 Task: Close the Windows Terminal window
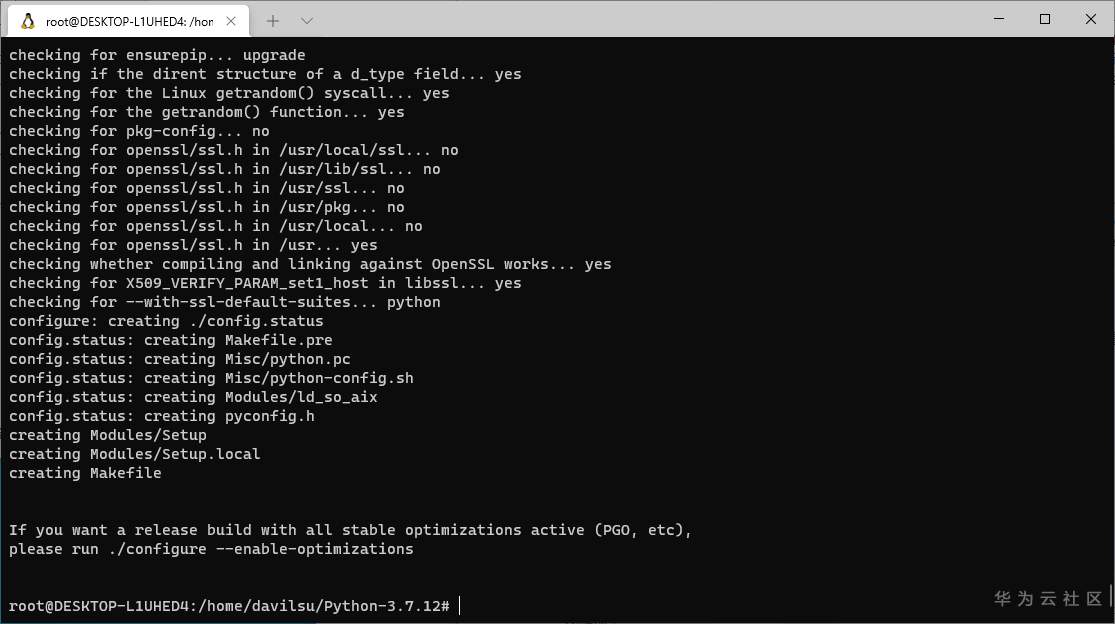[x=1091, y=19]
